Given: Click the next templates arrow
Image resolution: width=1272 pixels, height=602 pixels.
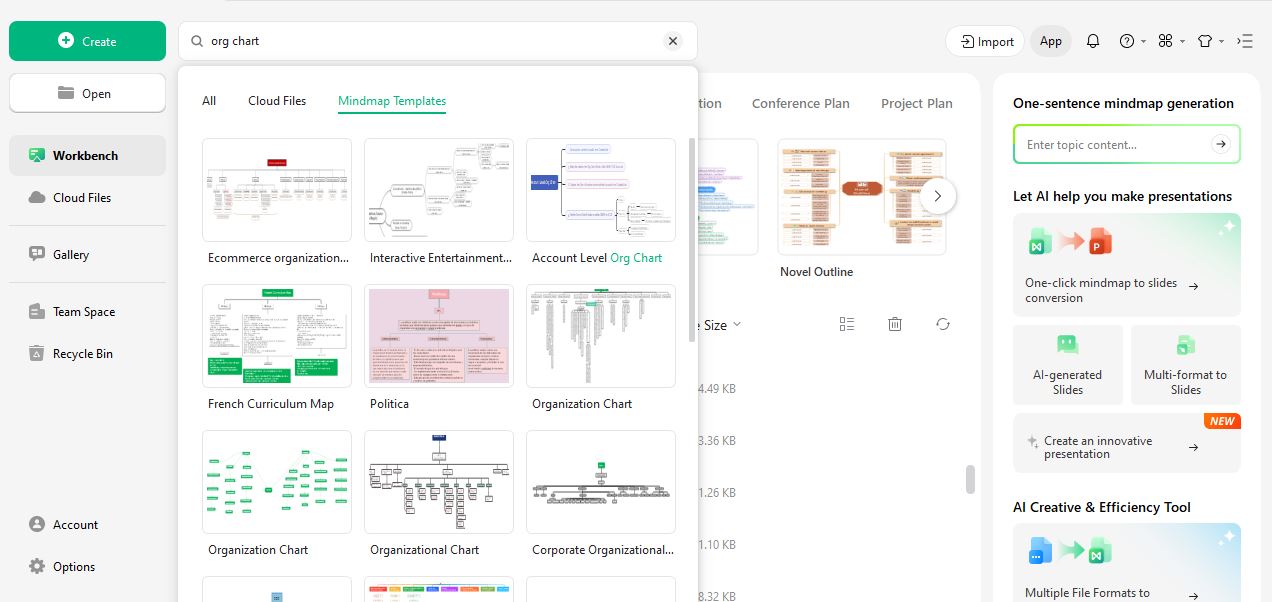Looking at the screenshot, I should coord(938,196).
